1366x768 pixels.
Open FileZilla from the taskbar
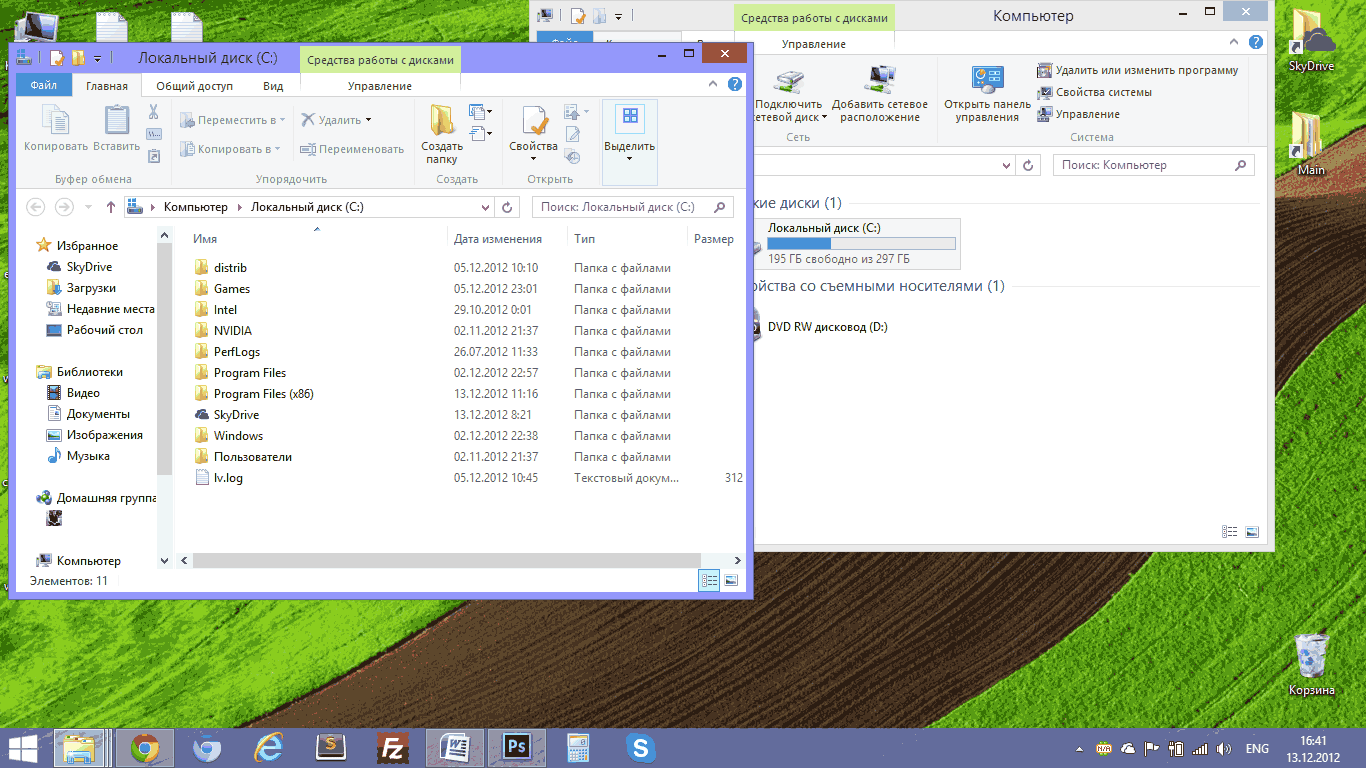(394, 747)
